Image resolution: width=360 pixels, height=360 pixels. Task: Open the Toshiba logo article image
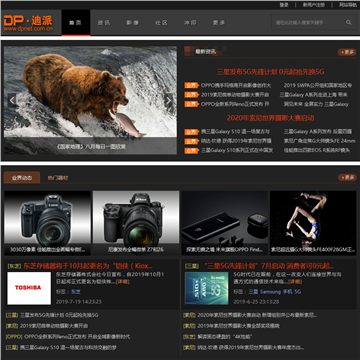[x=29, y=288]
